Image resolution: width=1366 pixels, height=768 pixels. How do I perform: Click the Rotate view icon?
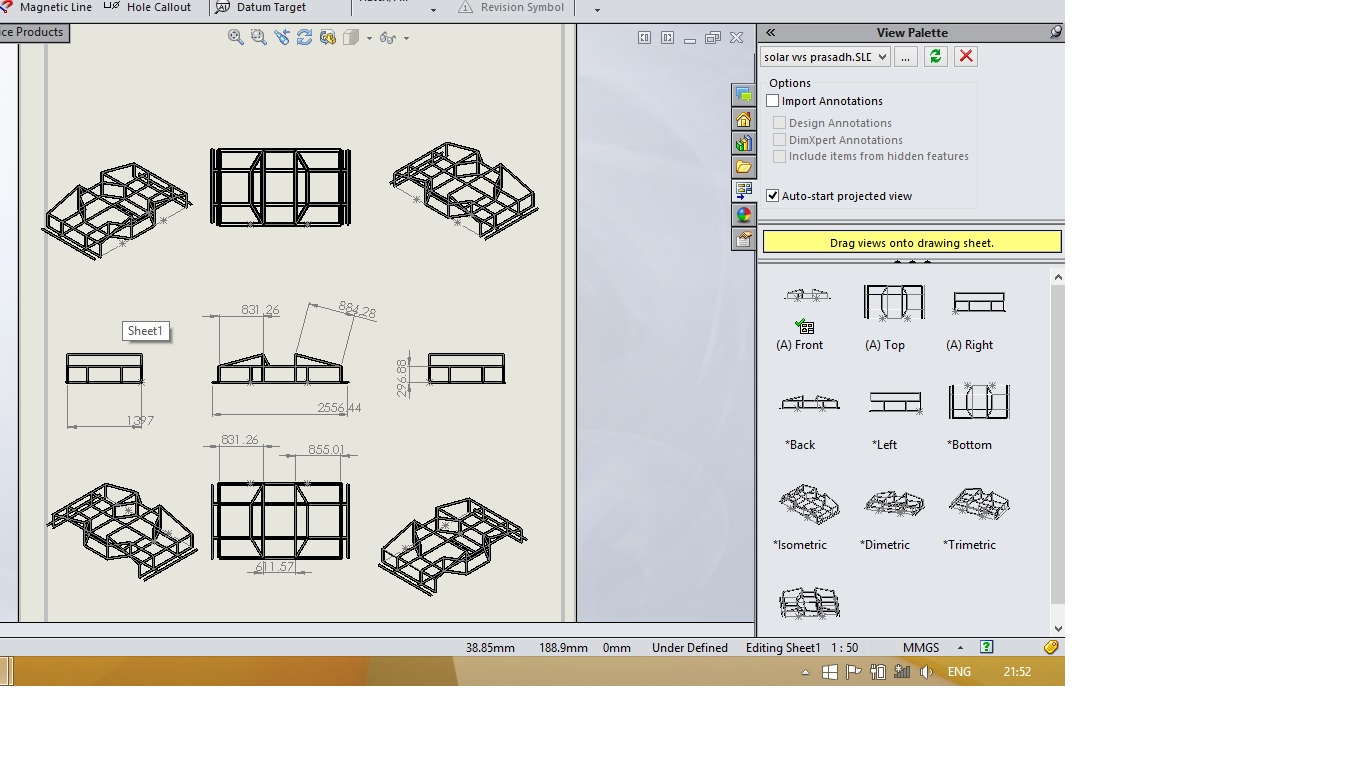(x=304, y=37)
